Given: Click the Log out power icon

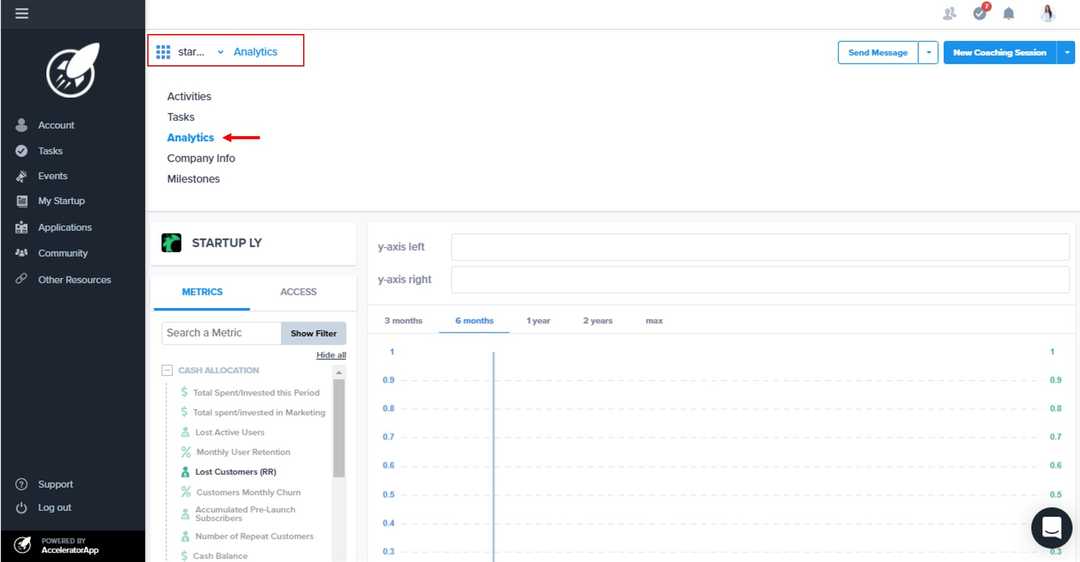Looking at the screenshot, I should coord(21,508).
